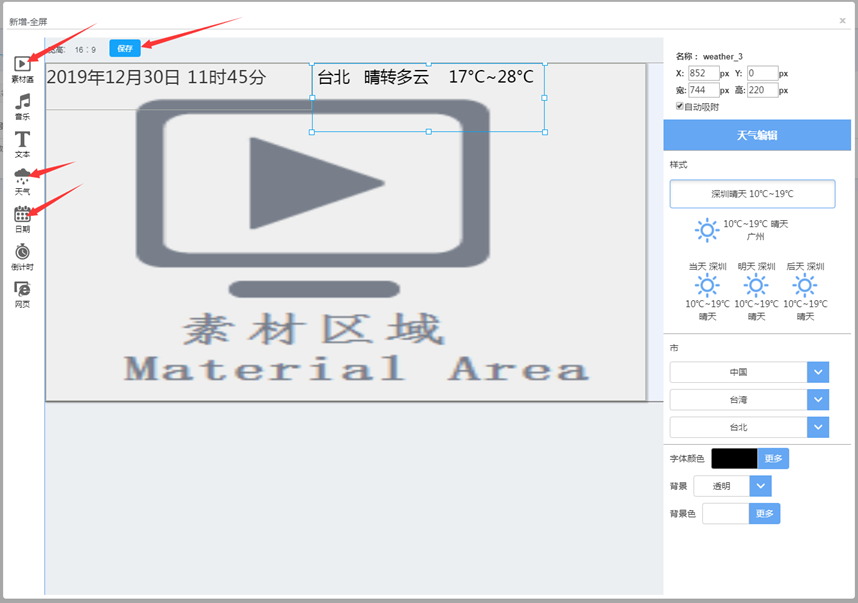The width and height of the screenshot is (858, 603).
Task: Choose the single-line 深圳晴天 weather style
Action: pyautogui.click(x=752, y=194)
